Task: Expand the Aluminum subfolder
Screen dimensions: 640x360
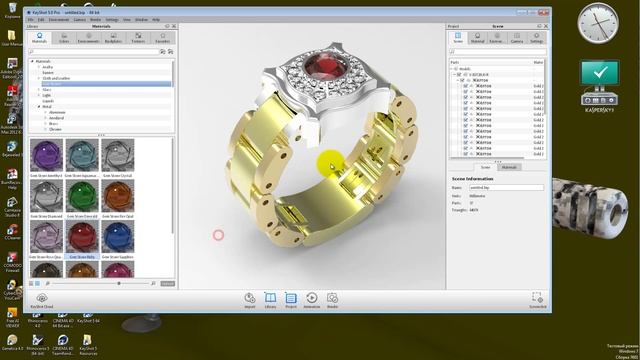Action: point(45,112)
